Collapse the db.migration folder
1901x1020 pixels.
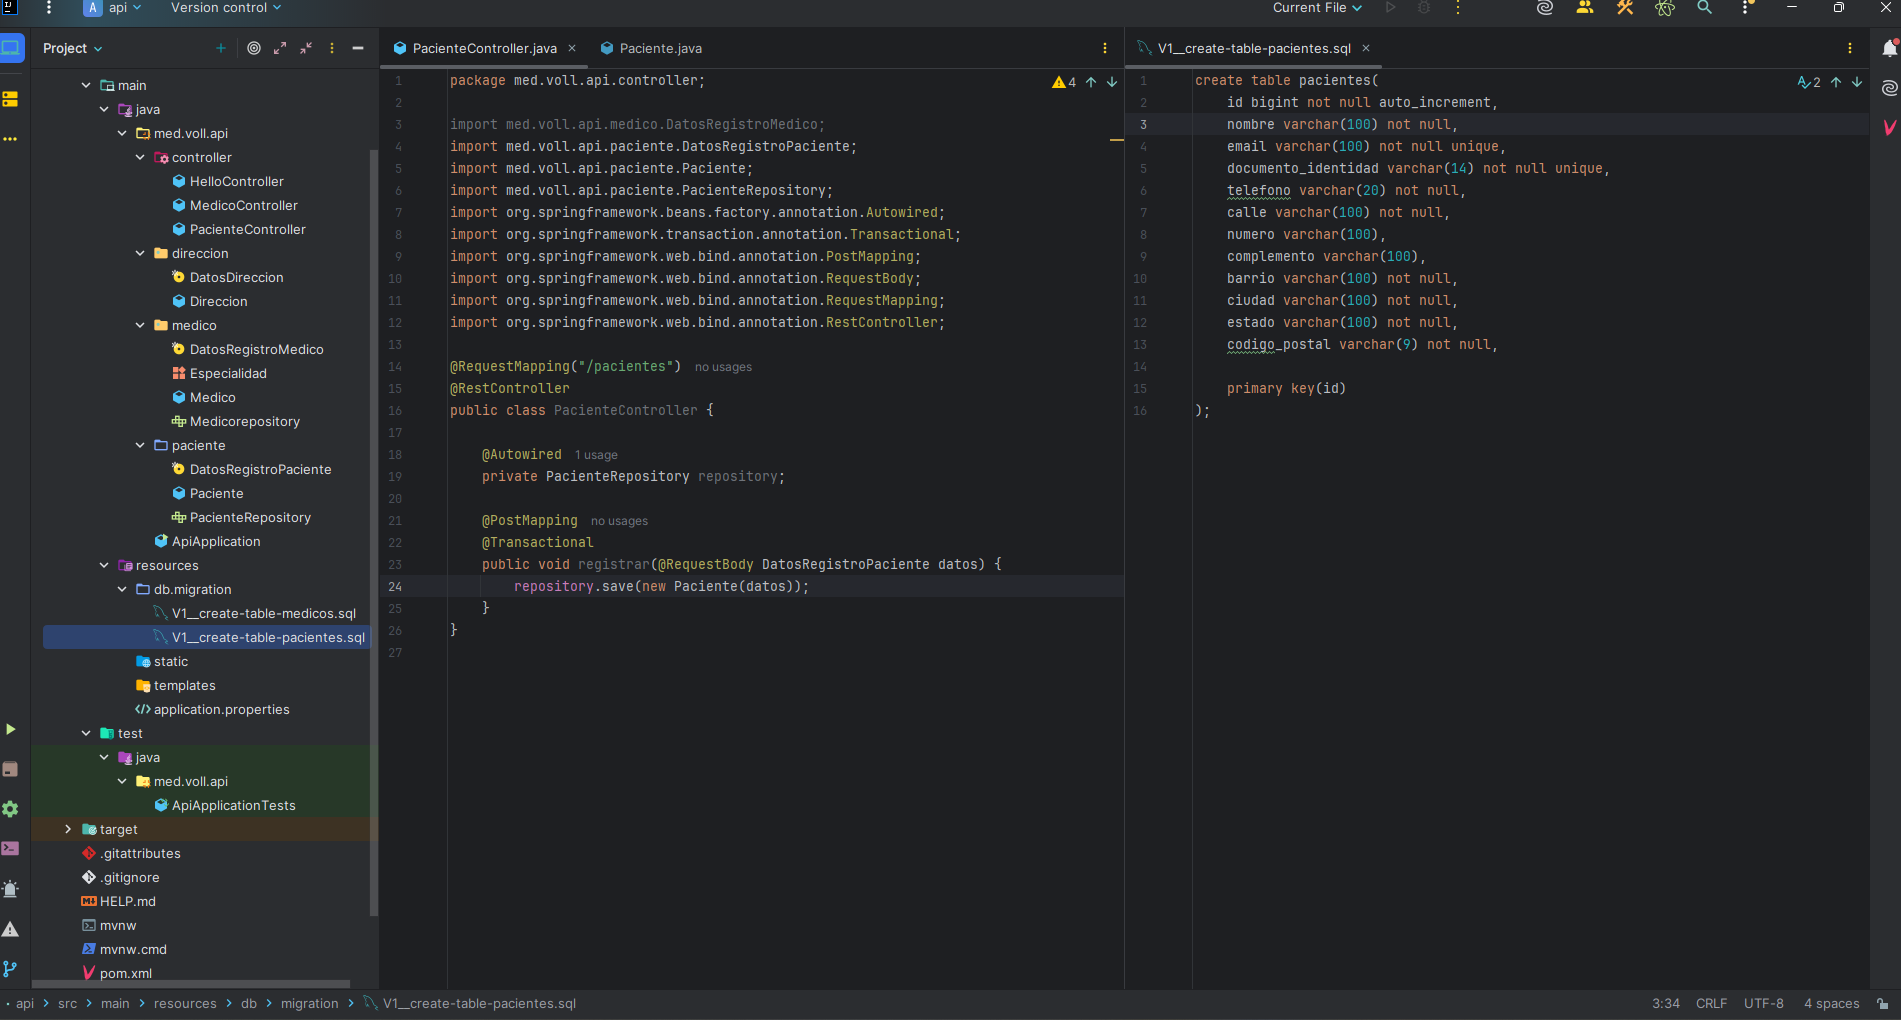122,590
